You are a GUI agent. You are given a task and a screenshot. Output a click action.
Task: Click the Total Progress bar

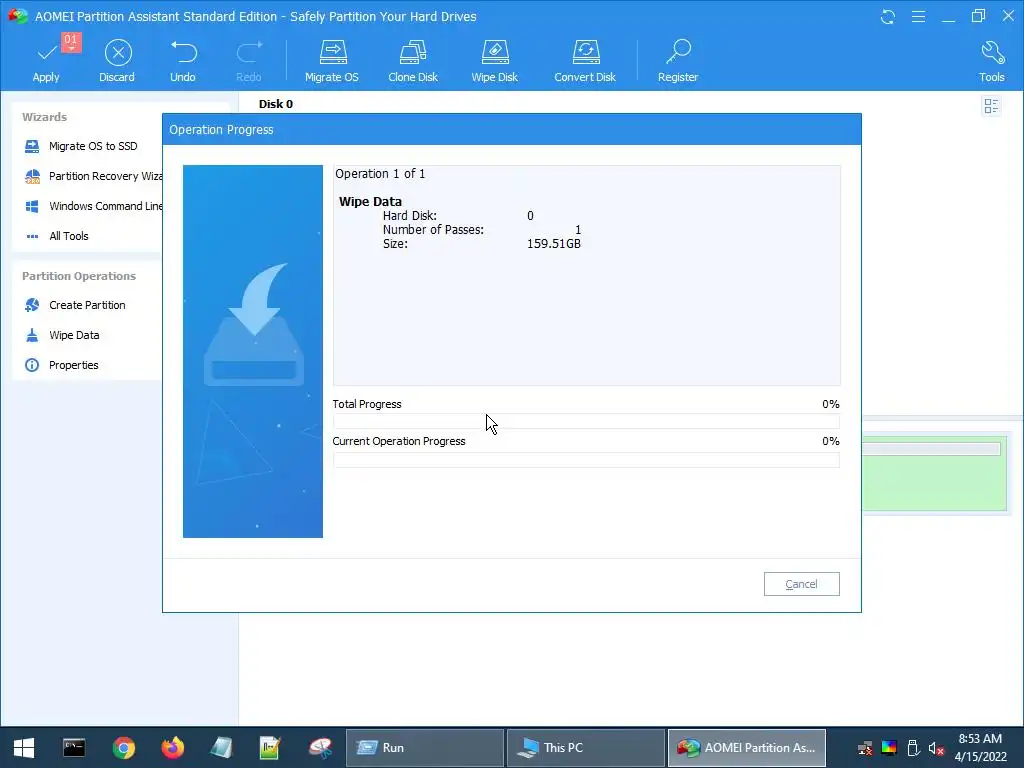(x=586, y=422)
